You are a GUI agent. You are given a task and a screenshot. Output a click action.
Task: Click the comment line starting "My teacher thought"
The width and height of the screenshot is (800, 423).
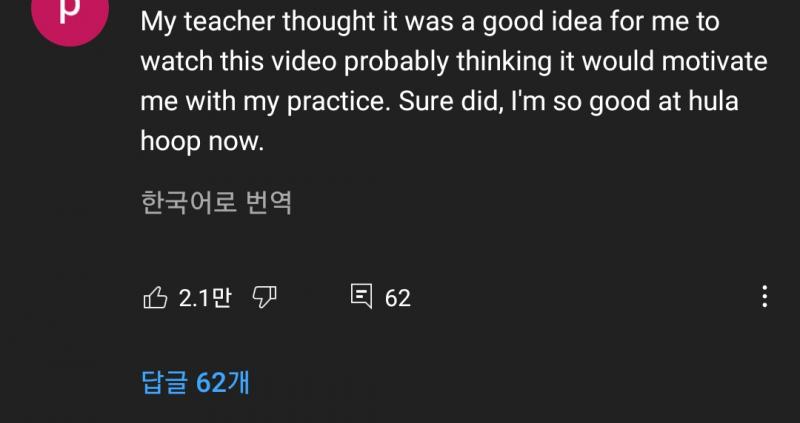430,22
